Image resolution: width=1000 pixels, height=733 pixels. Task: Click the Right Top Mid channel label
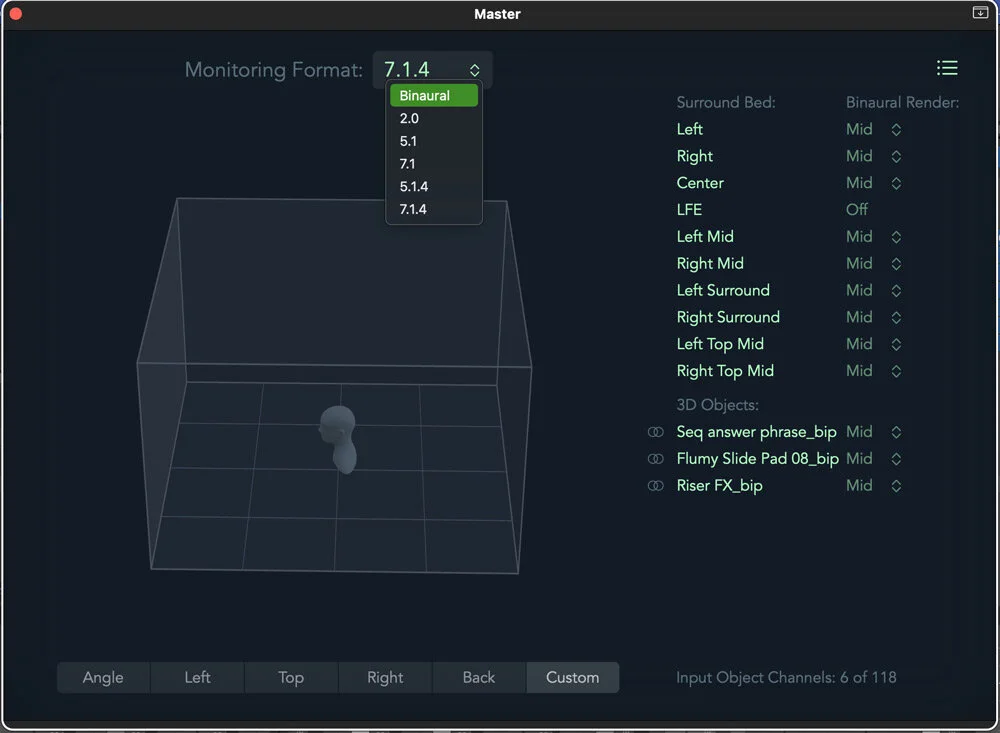pyautogui.click(x=725, y=371)
